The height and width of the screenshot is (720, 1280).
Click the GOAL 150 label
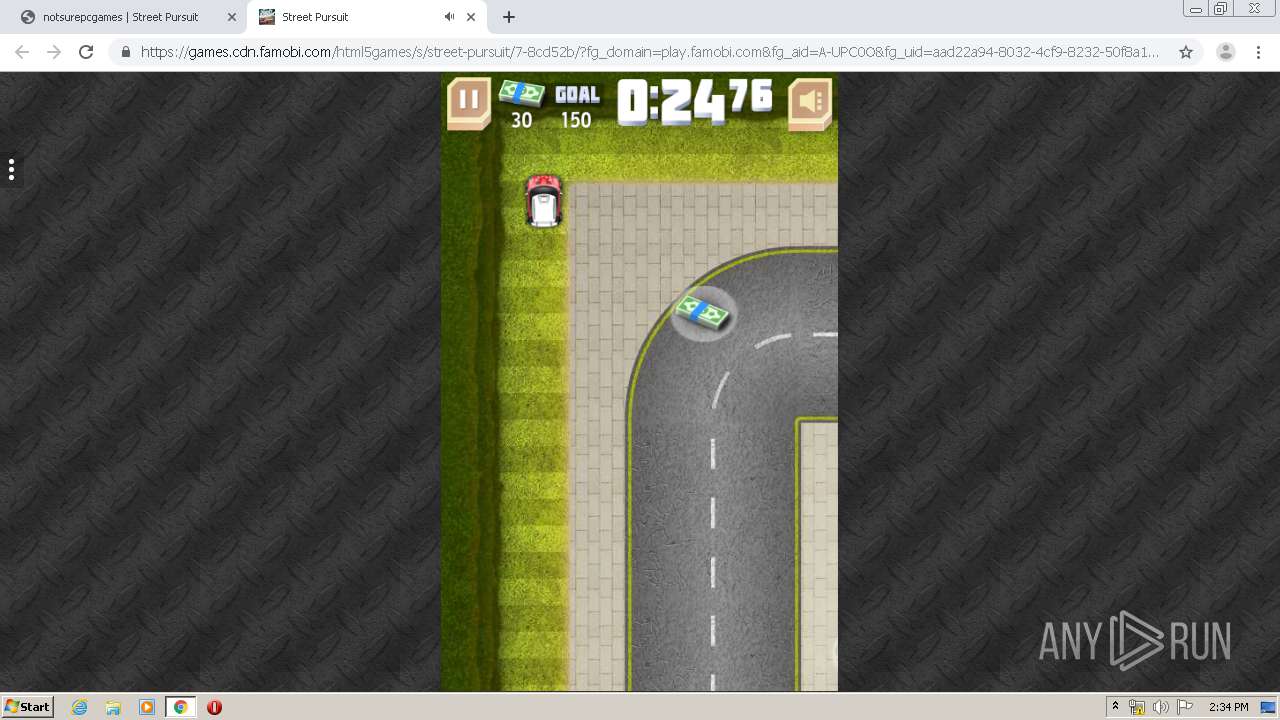point(576,107)
